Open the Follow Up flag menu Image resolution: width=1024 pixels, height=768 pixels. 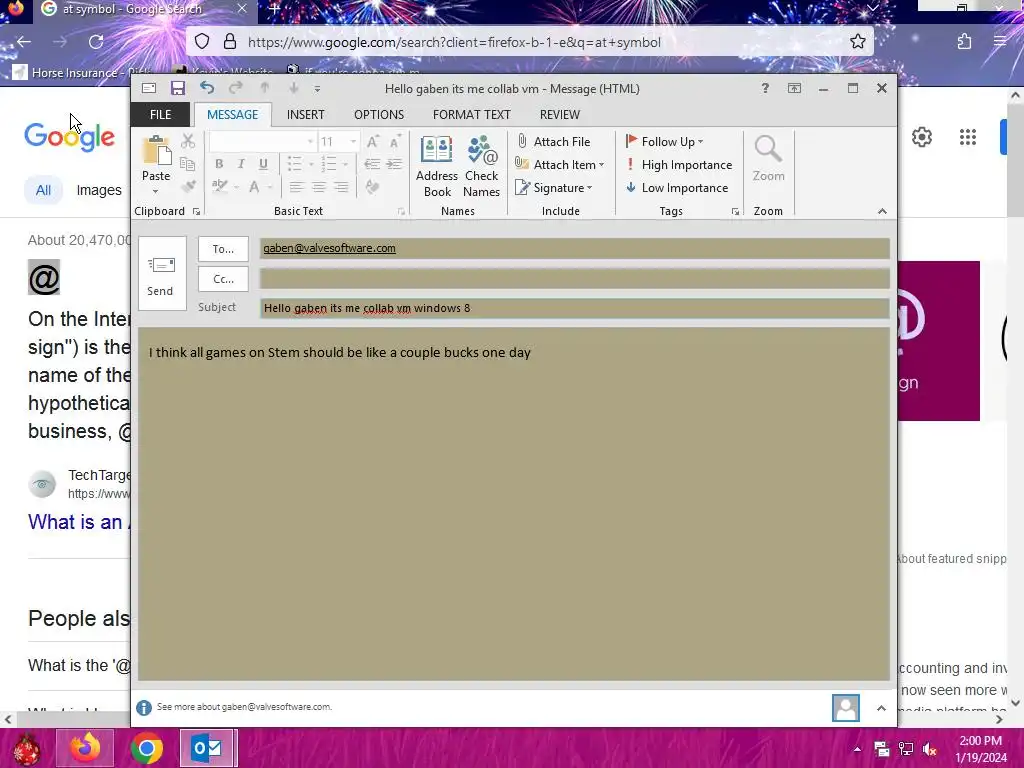click(x=664, y=142)
